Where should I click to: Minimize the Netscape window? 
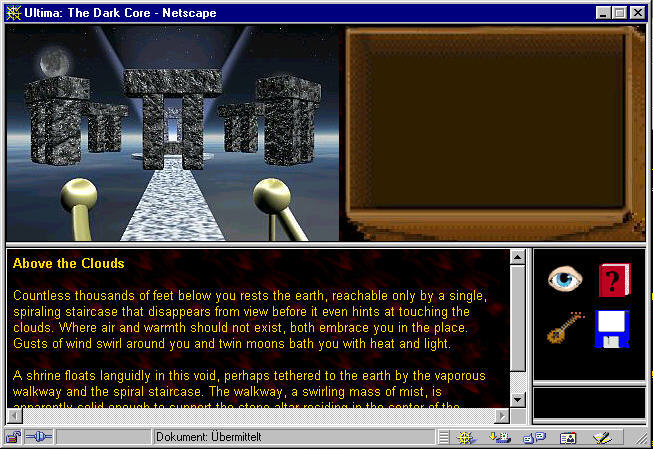coord(603,13)
